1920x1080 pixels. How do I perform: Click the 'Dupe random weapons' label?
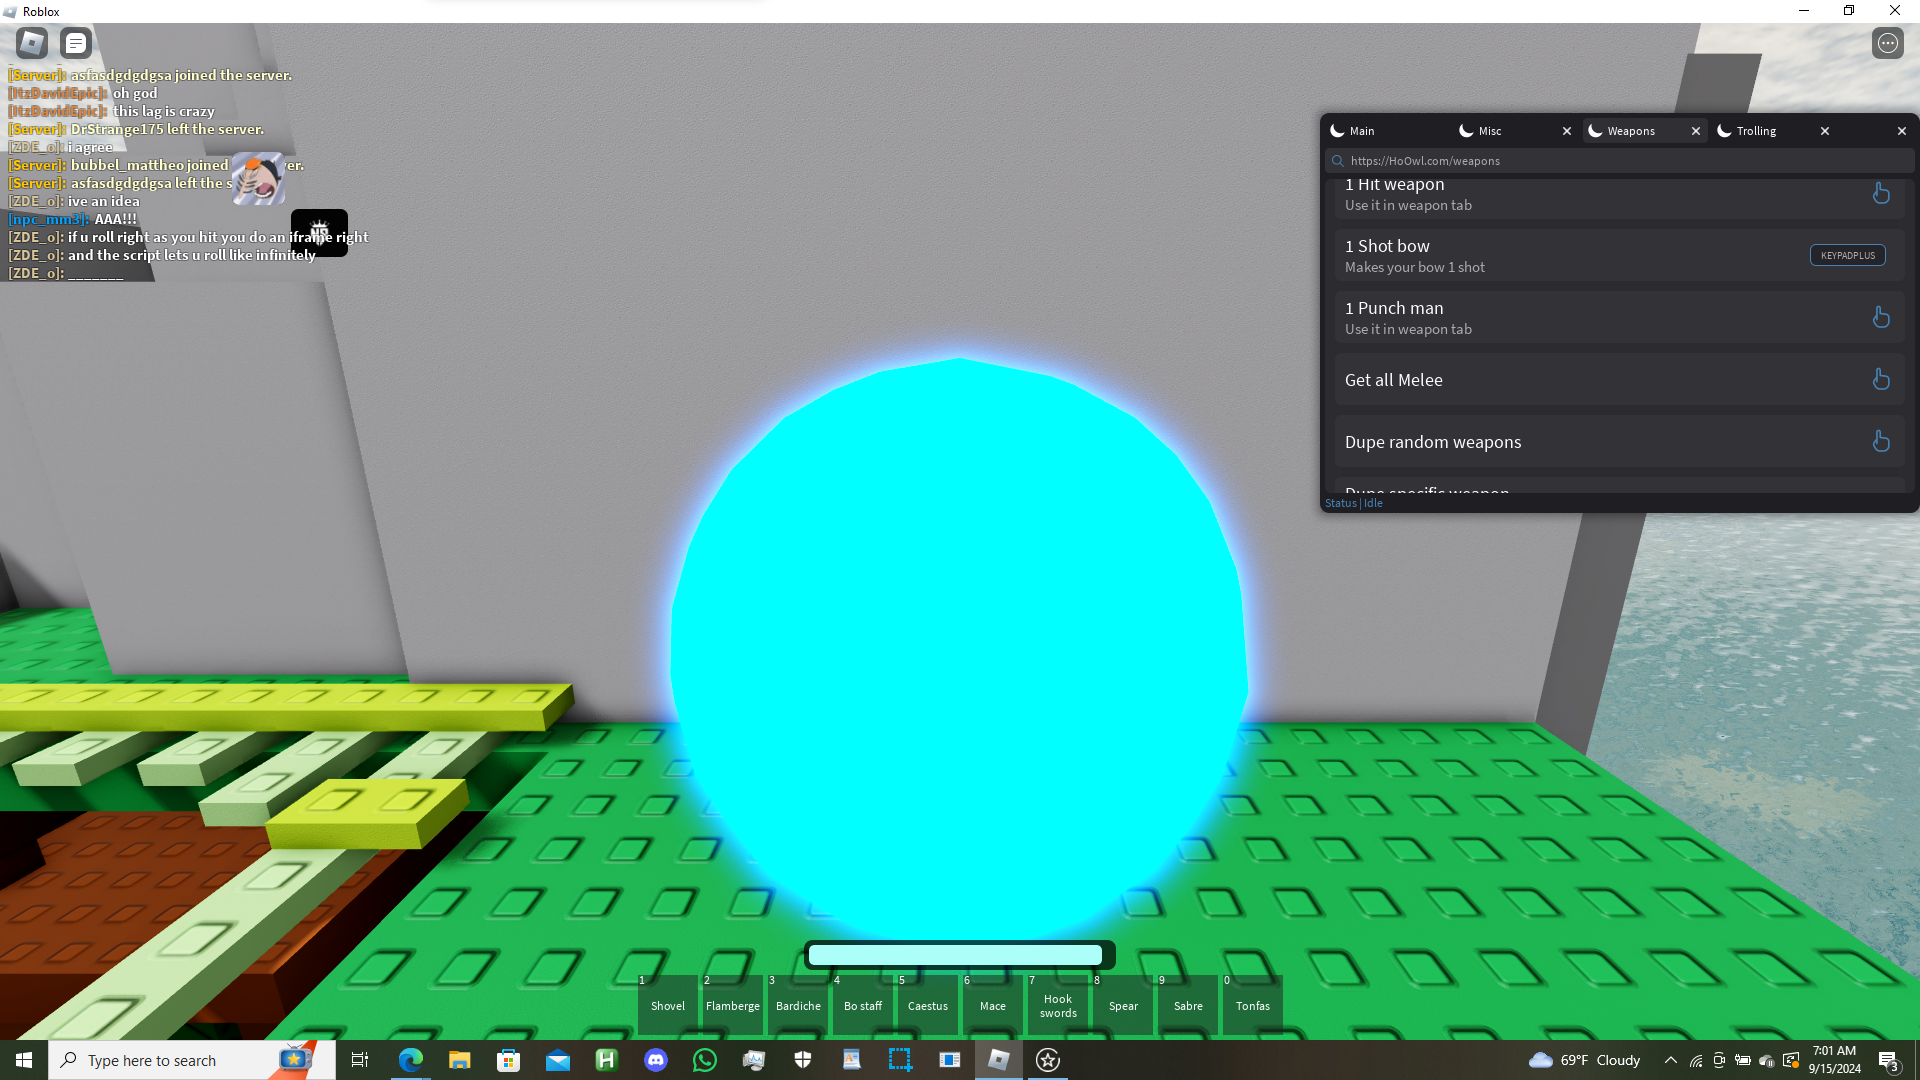(x=1433, y=442)
